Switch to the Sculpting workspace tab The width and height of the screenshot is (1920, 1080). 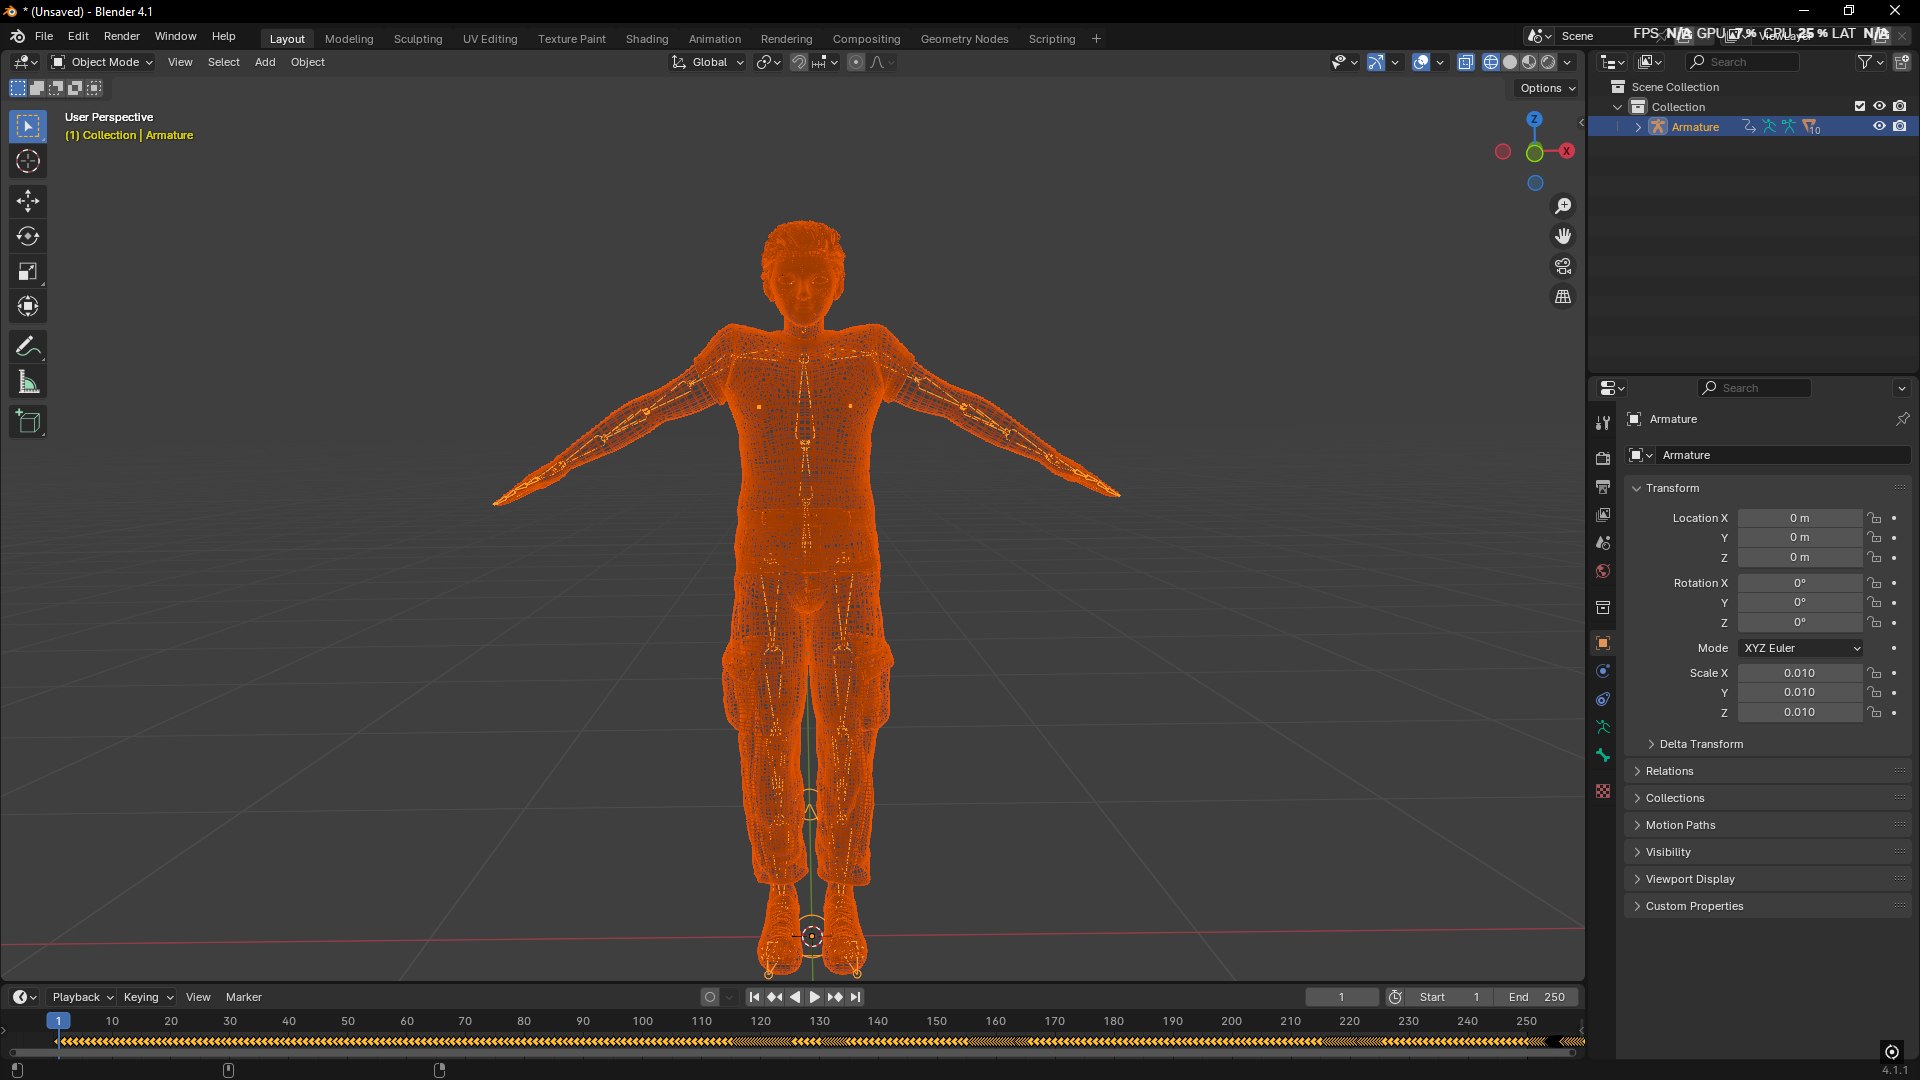point(418,39)
